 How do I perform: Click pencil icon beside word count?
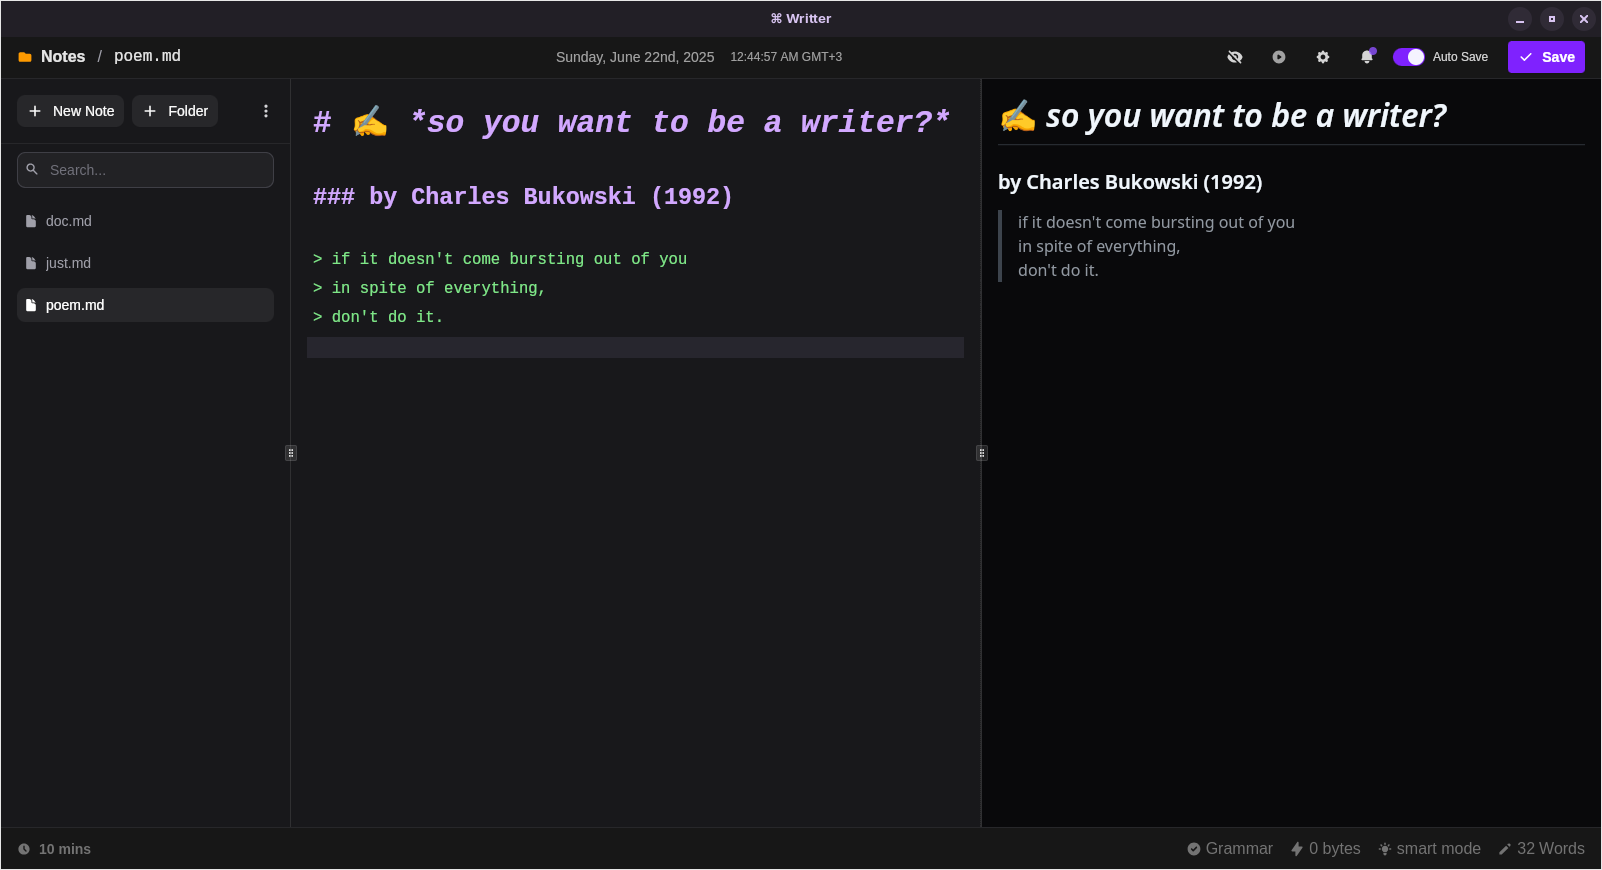pyautogui.click(x=1505, y=849)
